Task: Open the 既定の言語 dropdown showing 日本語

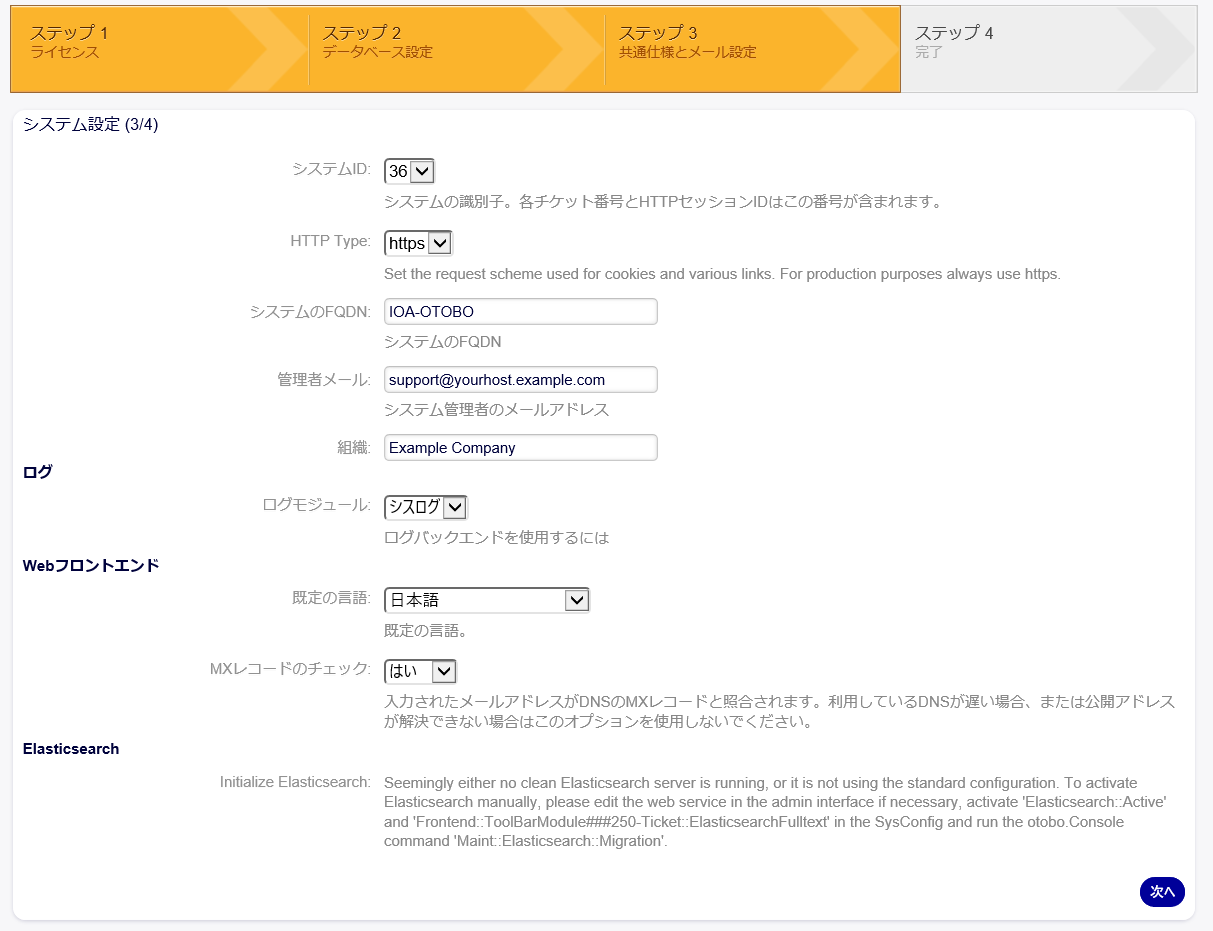Action: coord(487,599)
